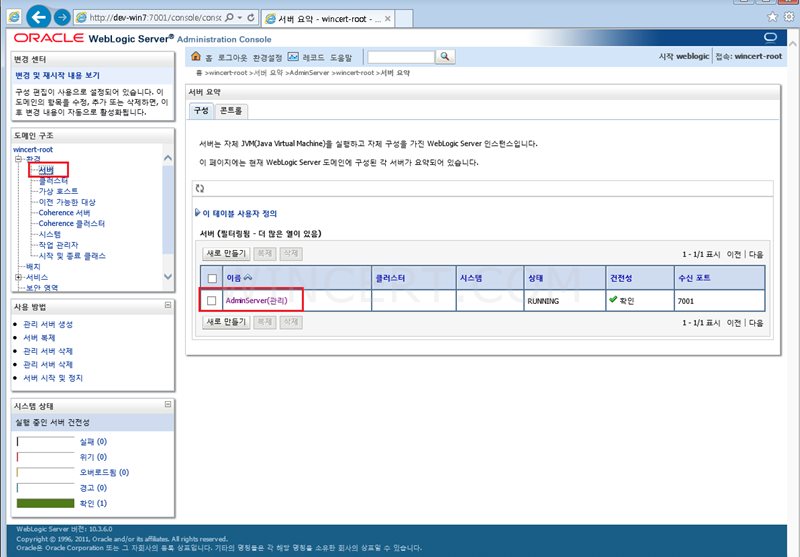Viewport: 800px width, 557px height.
Task: Open the 관리 서버 생성 how-to link
Action: [x=48, y=324]
